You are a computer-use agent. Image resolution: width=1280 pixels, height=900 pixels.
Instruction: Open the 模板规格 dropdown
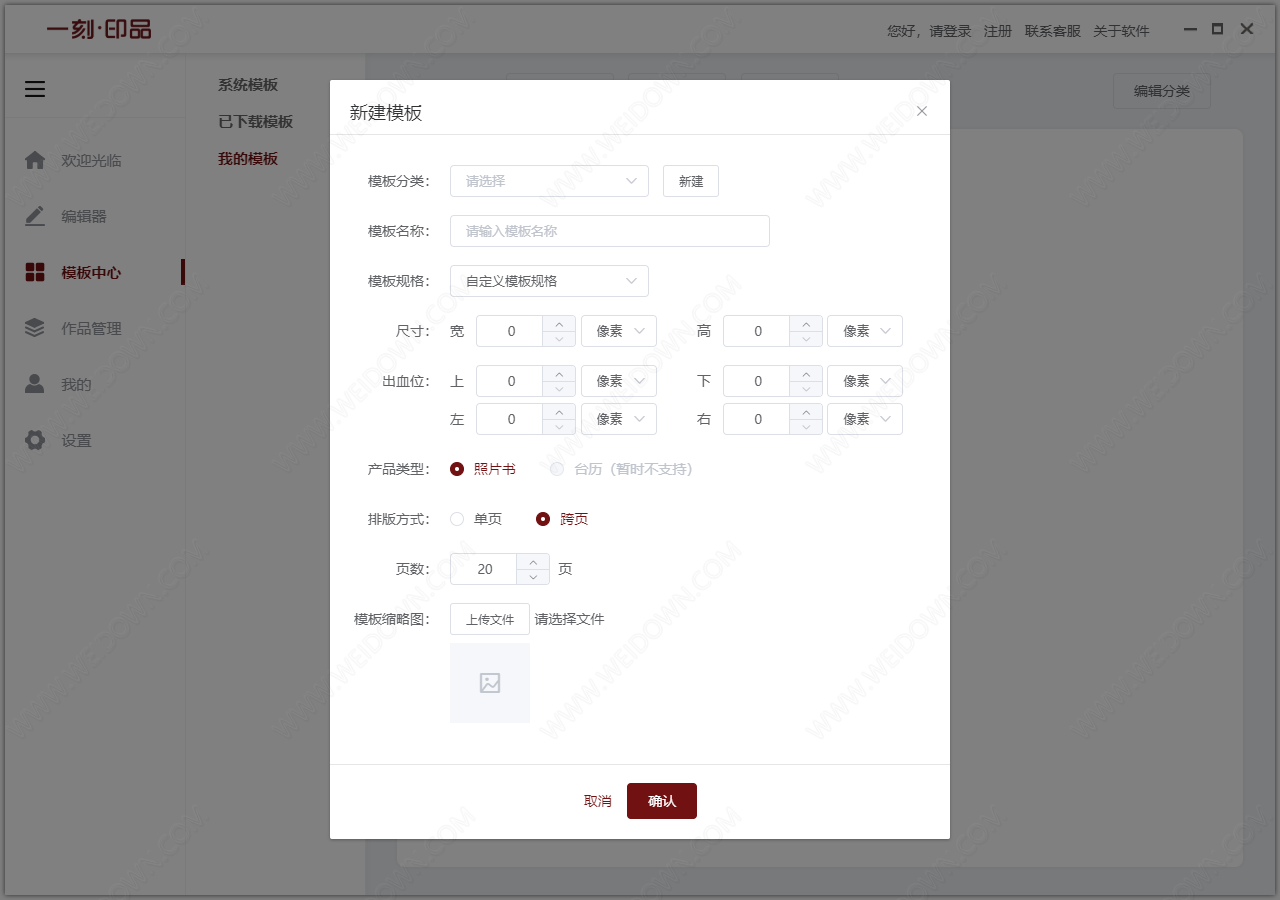(x=549, y=281)
